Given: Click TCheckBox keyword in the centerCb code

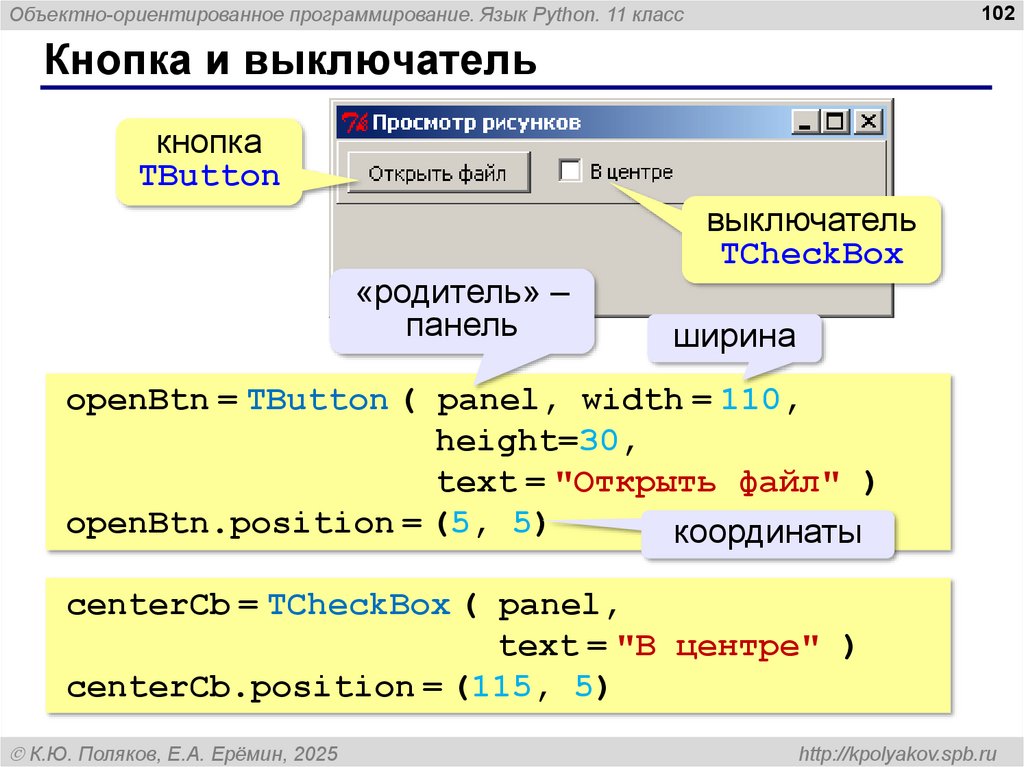Looking at the screenshot, I should 359,606.
